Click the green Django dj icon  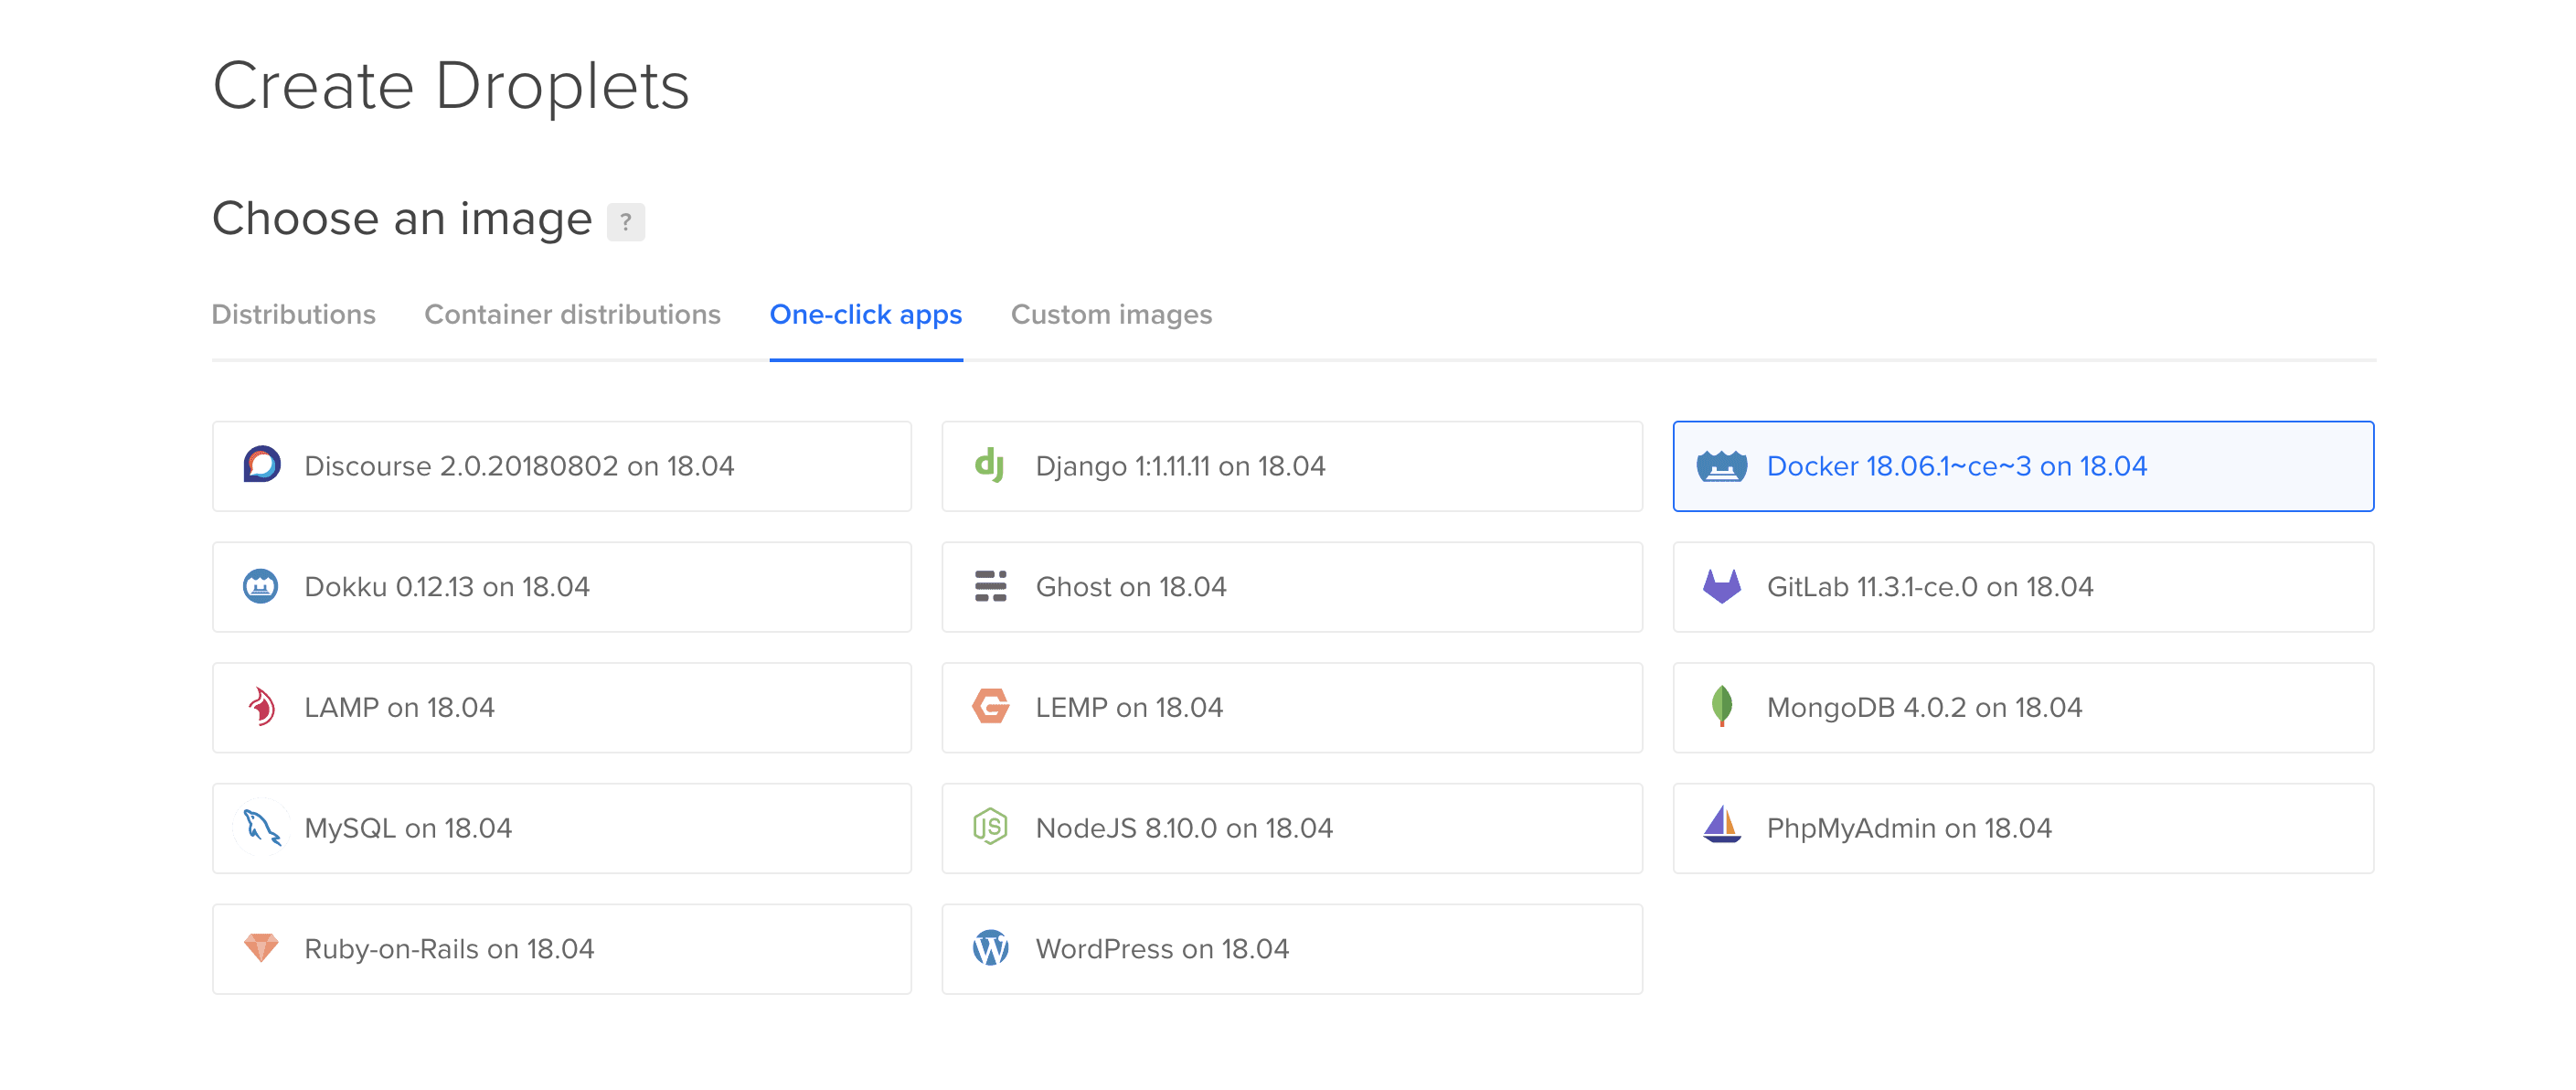point(990,465)
